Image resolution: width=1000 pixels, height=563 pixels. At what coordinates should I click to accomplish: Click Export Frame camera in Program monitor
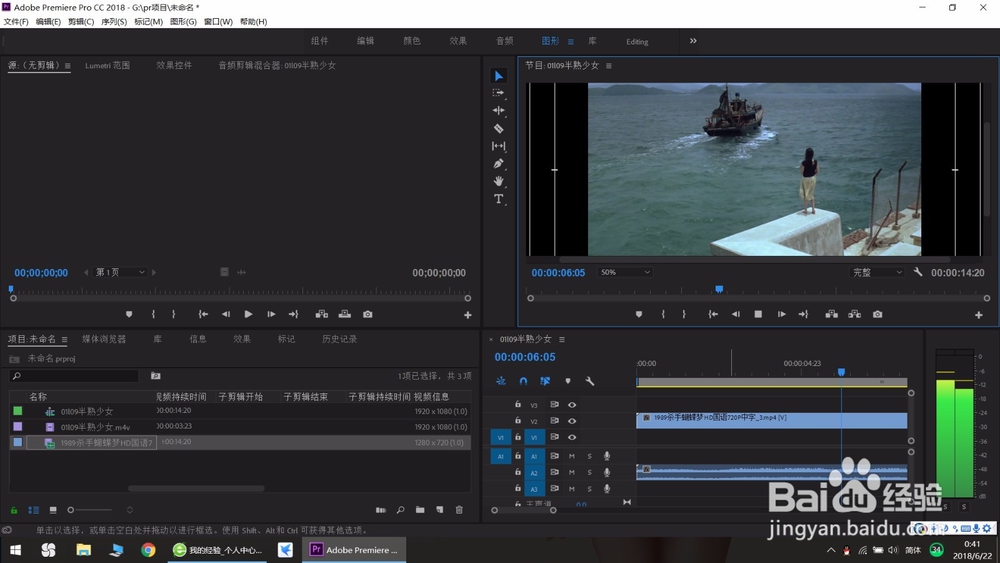(x=878, y=314)
